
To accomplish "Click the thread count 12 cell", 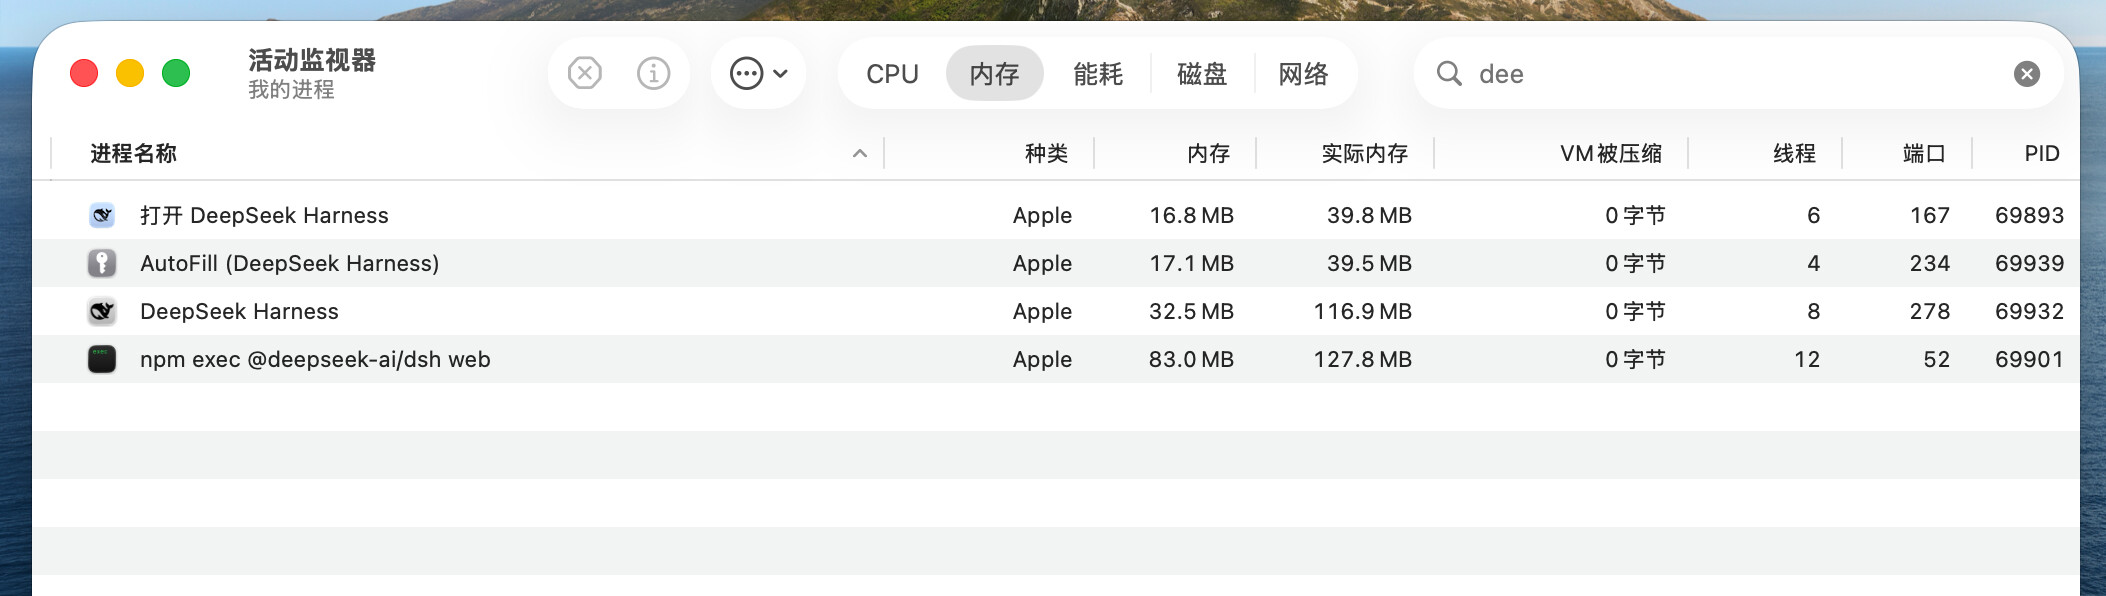I will [x=1807, y=359].
